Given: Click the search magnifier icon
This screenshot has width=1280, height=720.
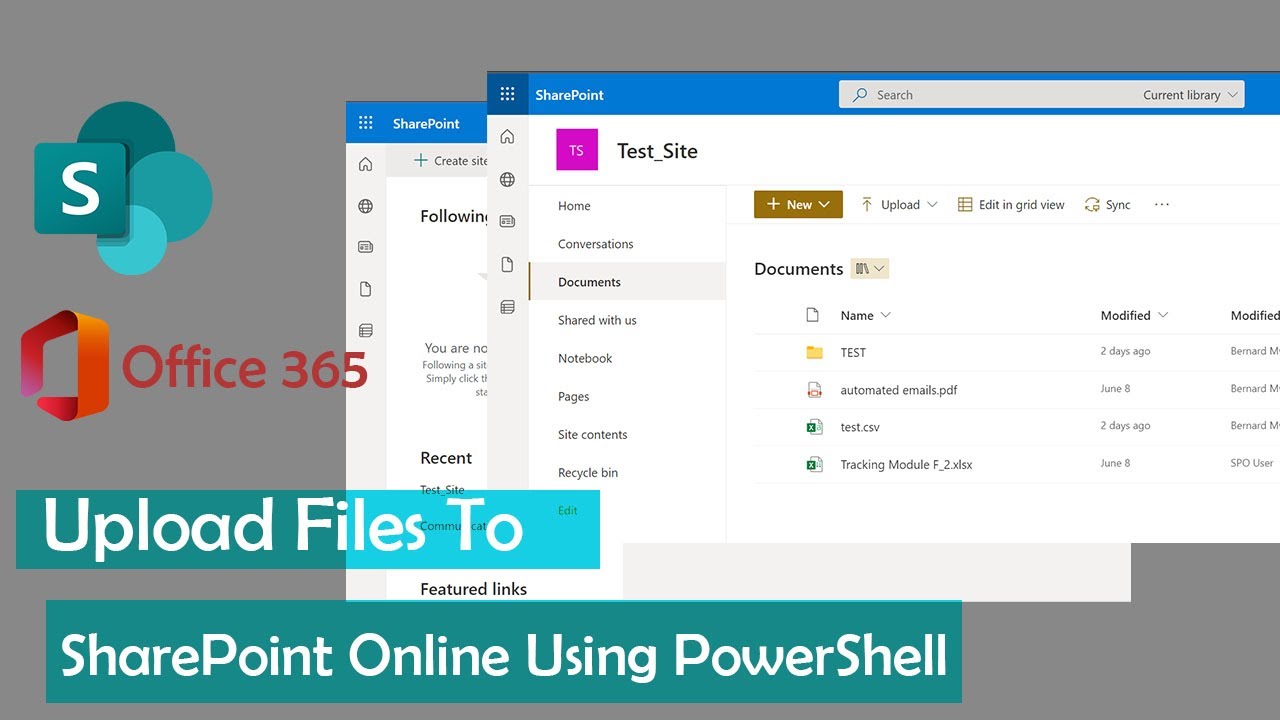Looking at the screenshot, I should click(x=860, y=95).
